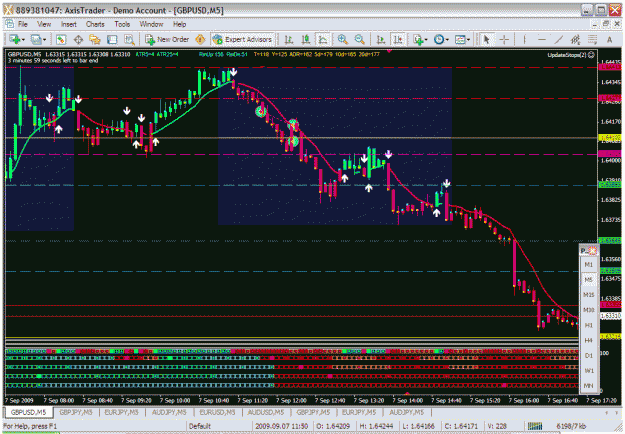Toggle the Expert Advisors button
The height and width of the screenshot is (434, 625).
pyautogui.click(x=242, y=39)
